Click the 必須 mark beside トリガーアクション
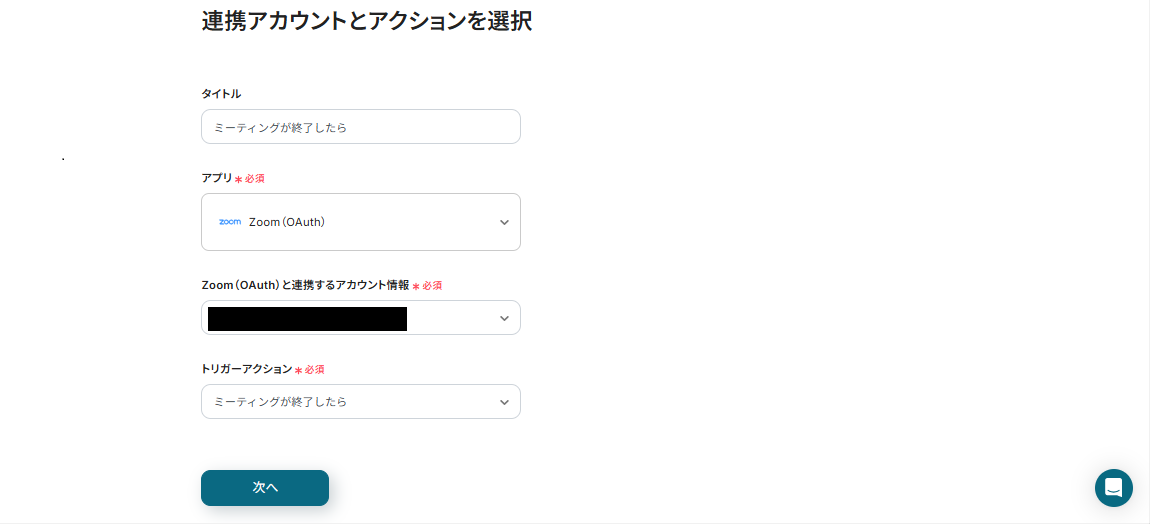The width and height of the screenshot is (1150, 524). (314, 370)
